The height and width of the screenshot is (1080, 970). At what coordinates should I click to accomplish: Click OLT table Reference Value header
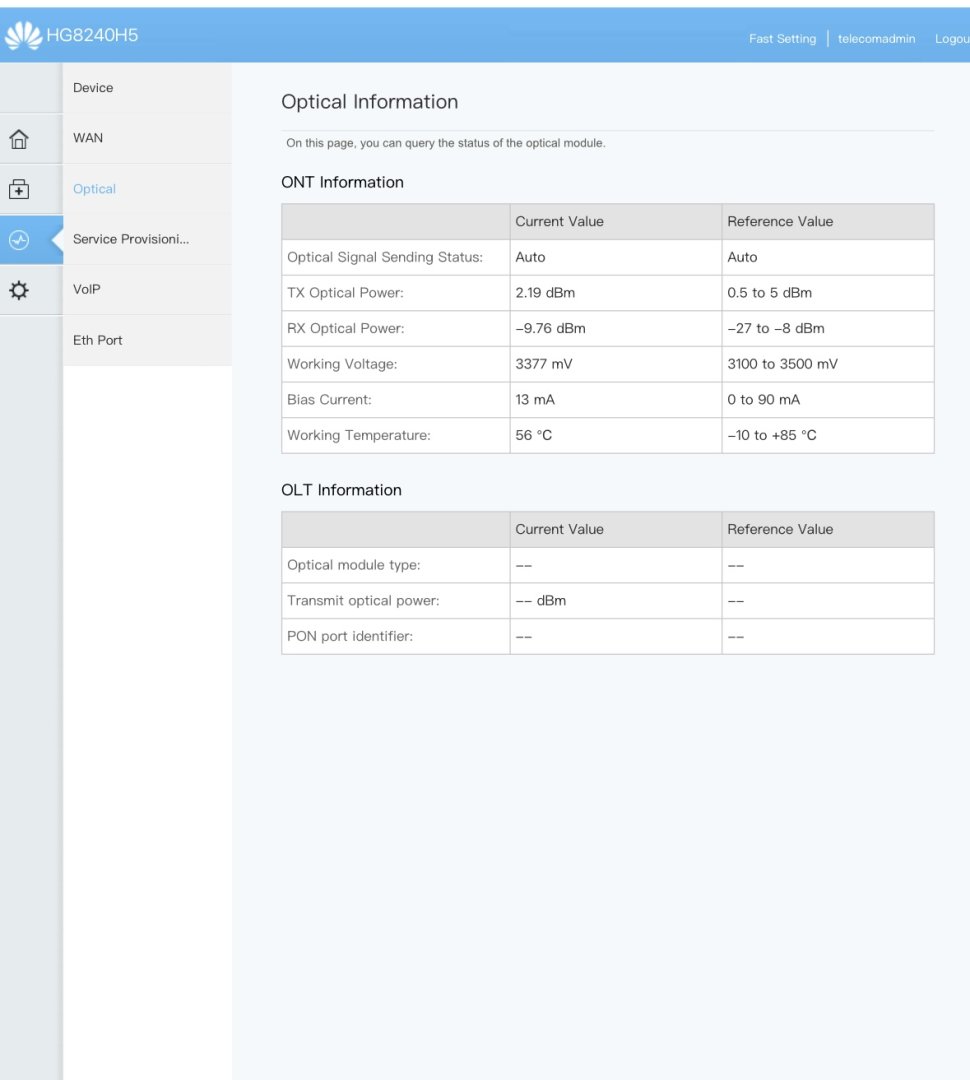click(780, 530)
